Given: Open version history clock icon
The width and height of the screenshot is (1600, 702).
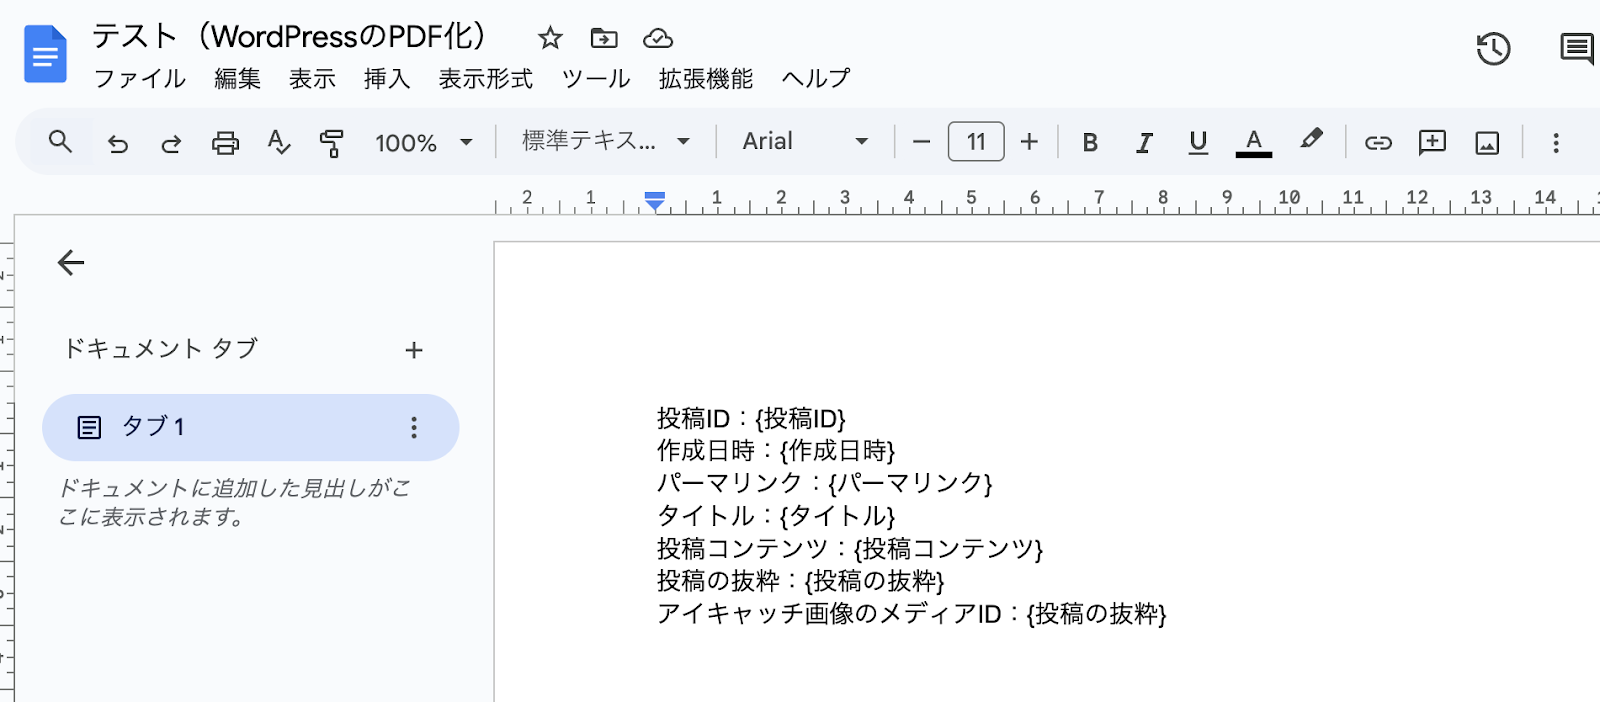Looking at the screenshot, I should click(1493, 48).
